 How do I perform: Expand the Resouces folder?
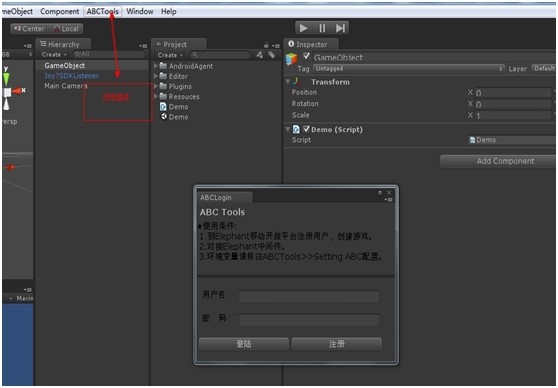[x=156, y=96]
